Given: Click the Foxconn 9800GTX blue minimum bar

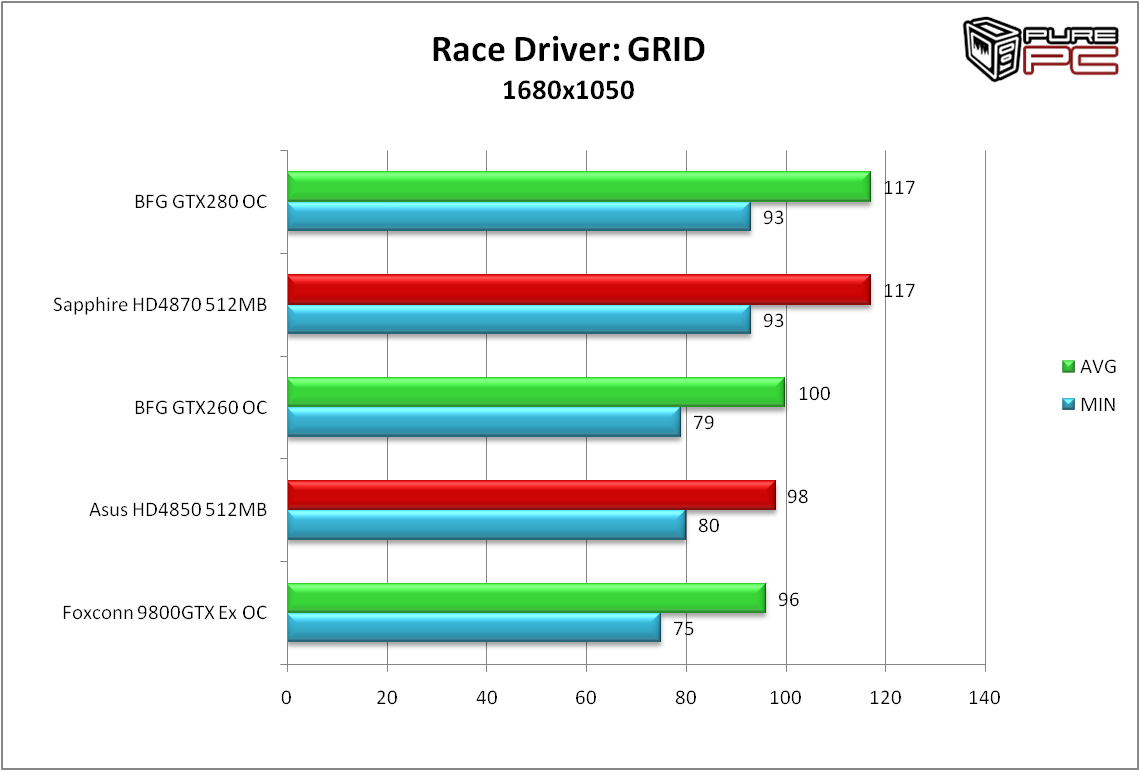Looking at the screenshot, I should pos(473,629).
